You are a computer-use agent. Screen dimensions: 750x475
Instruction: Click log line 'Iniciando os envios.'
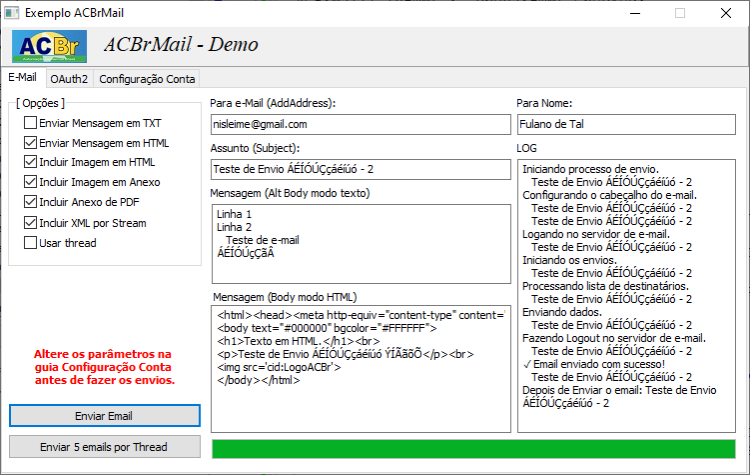click(570, 260)
